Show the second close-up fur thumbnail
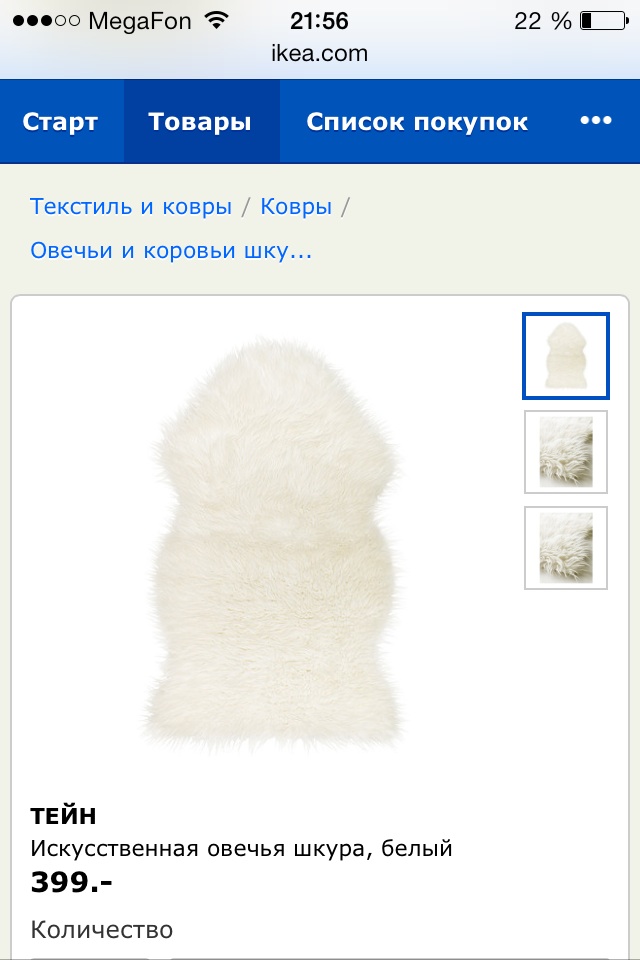640x960 pixels. pyautogui.click(x=566, y=452)
